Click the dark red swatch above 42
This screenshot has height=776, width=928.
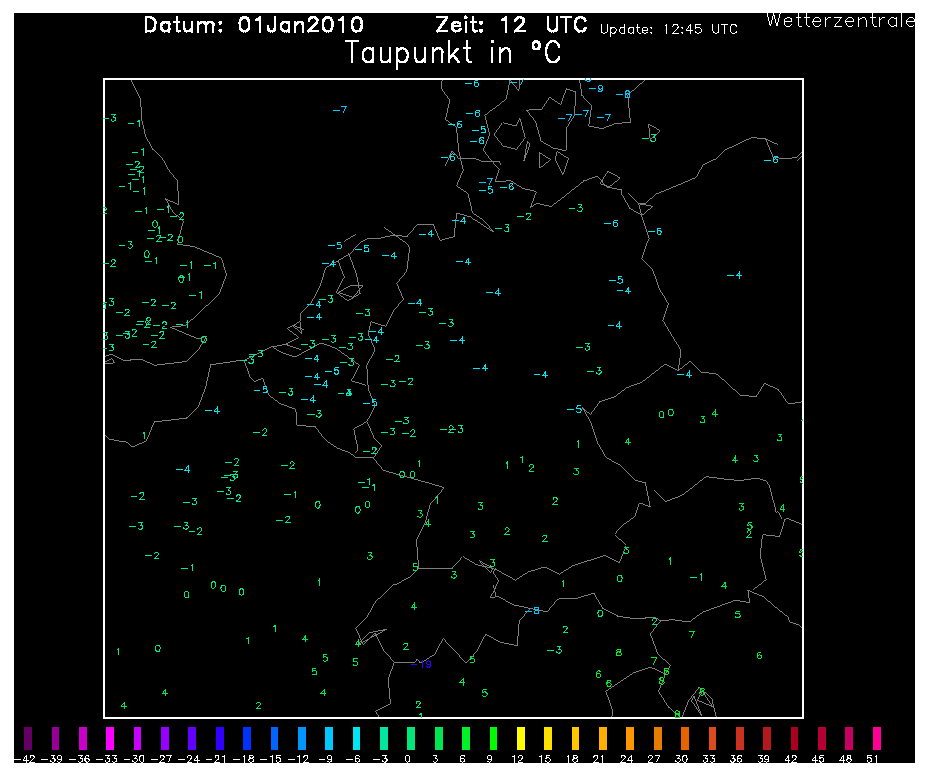coord(794,738)
